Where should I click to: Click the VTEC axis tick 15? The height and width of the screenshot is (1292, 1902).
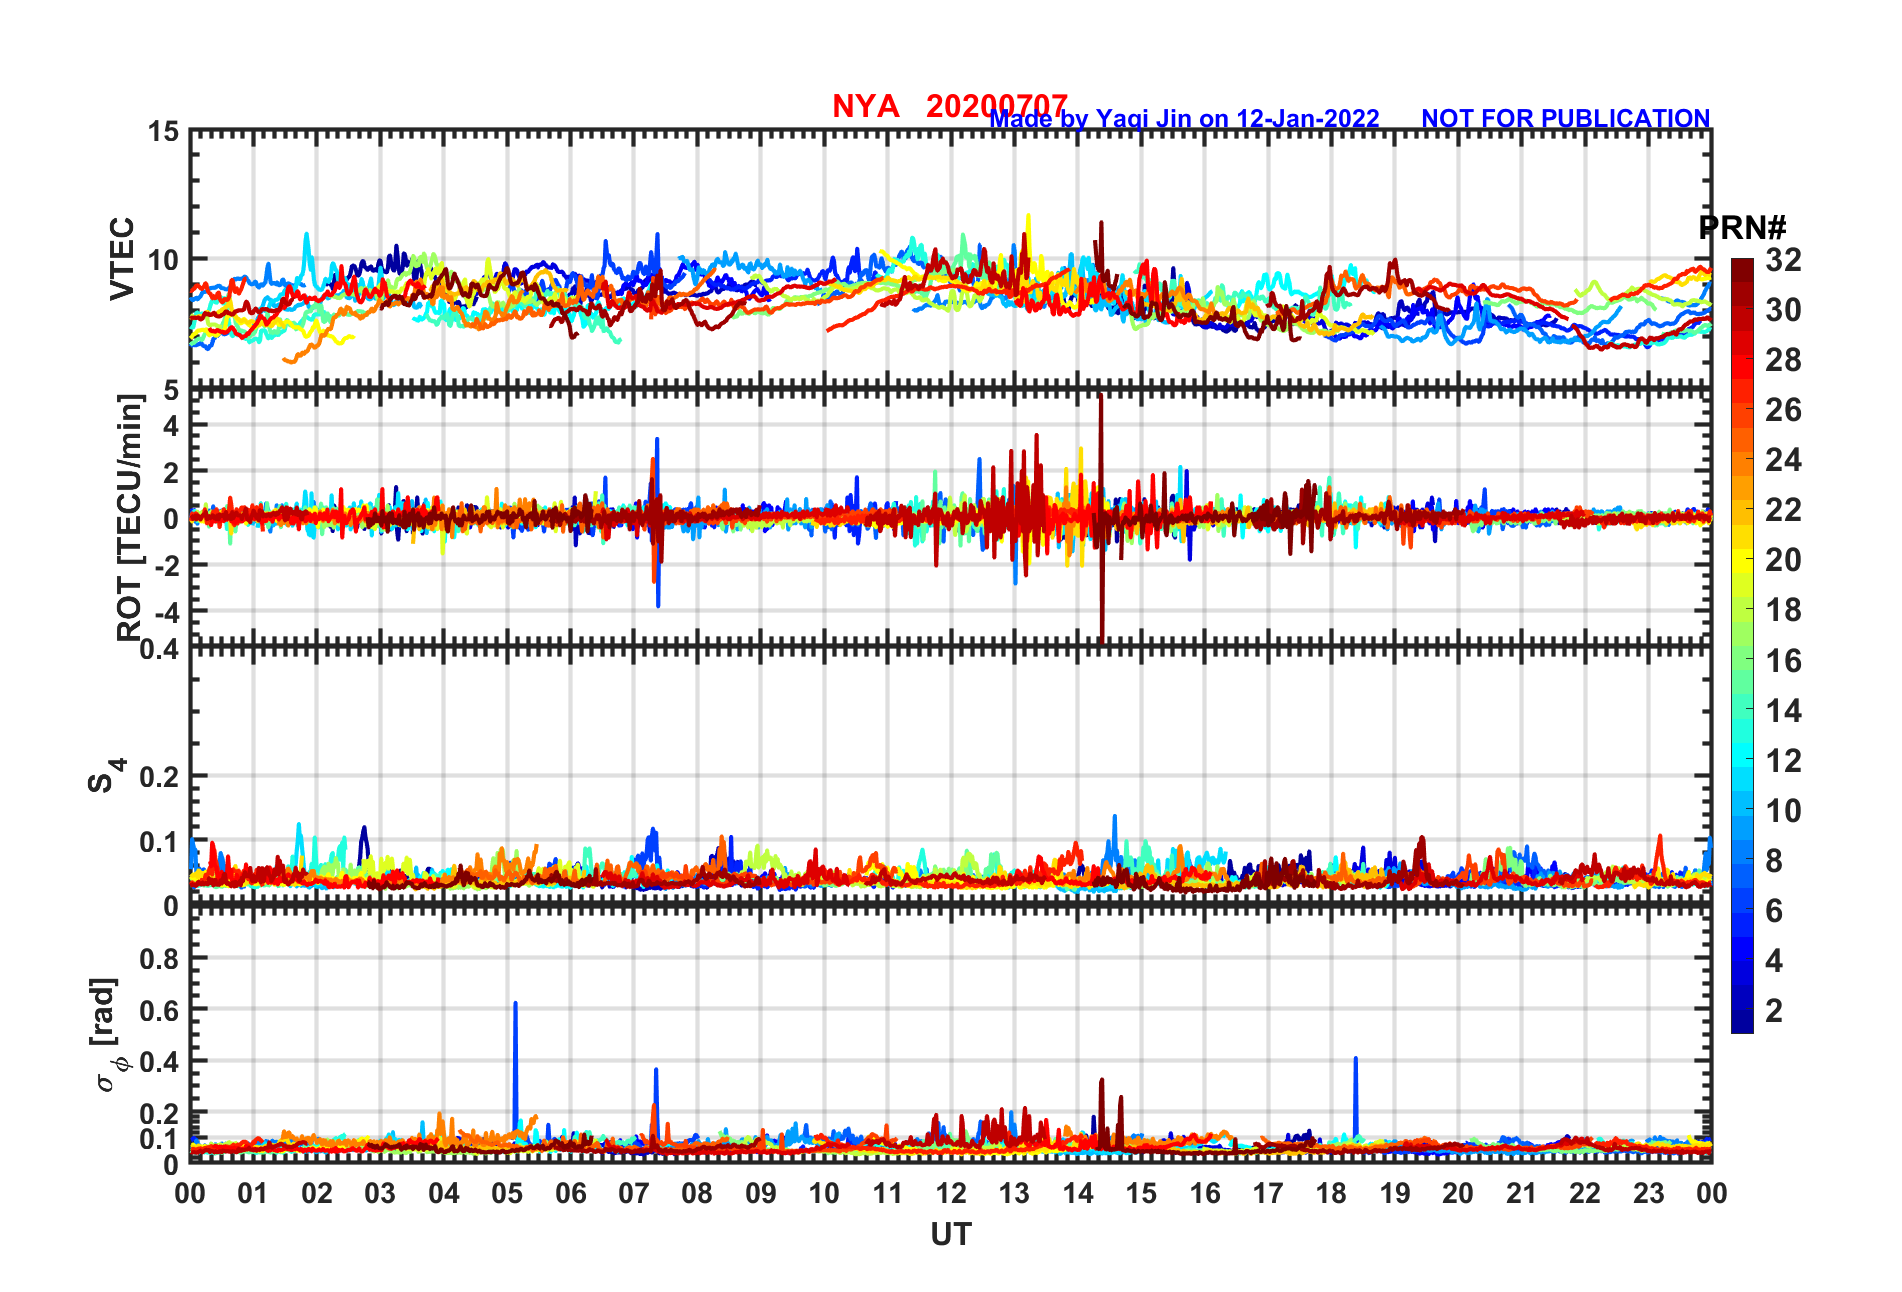(164, 131)
